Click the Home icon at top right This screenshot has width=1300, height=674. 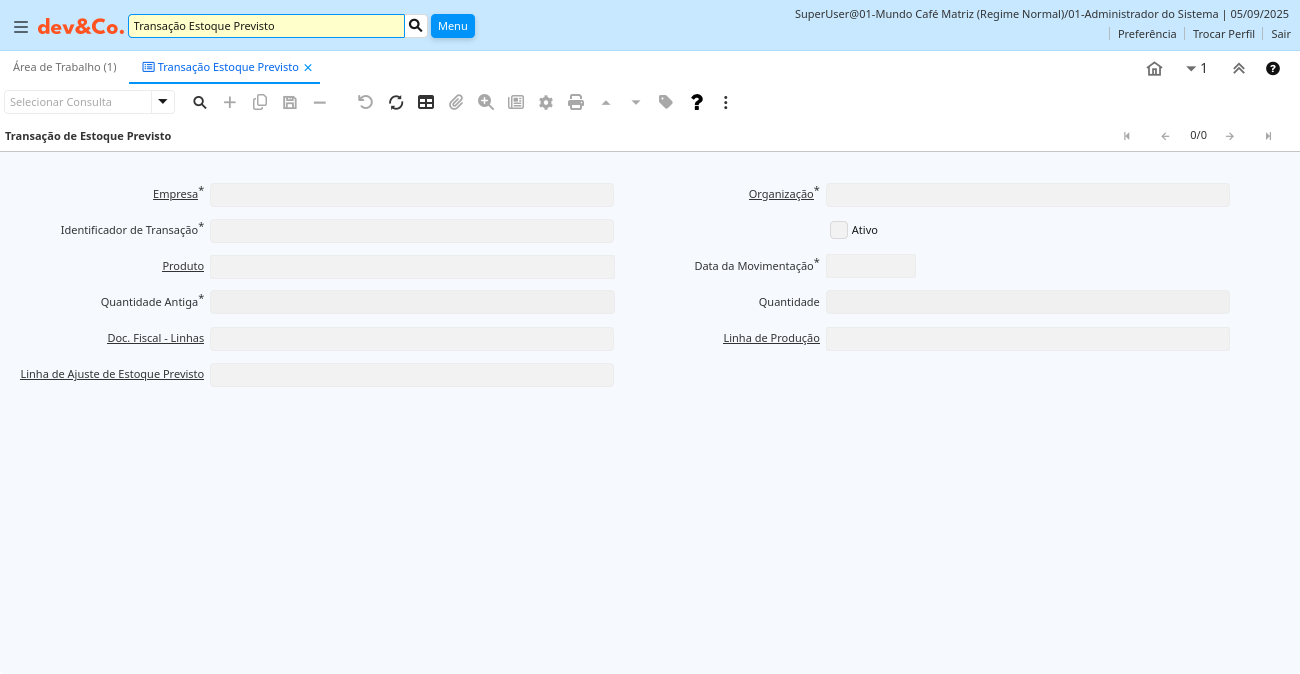(1154, 68)
